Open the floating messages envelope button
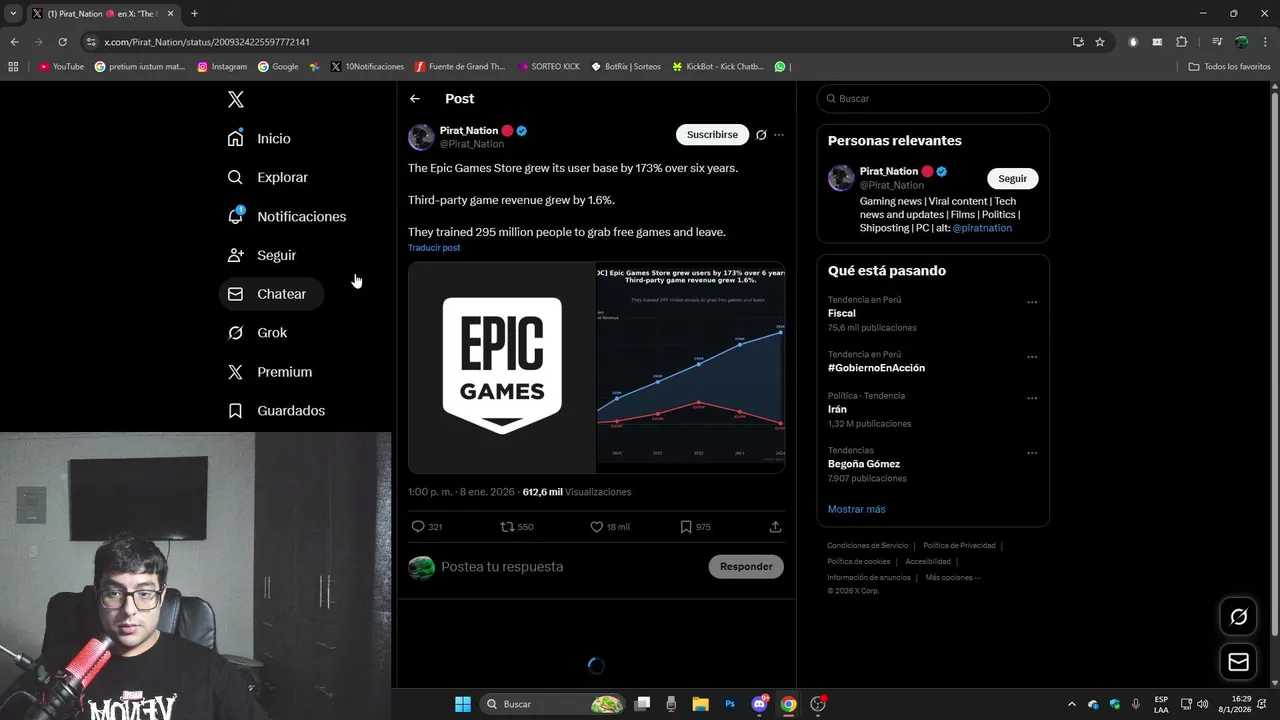This screenshot has width=1280, height=720. click(1238, 662)
